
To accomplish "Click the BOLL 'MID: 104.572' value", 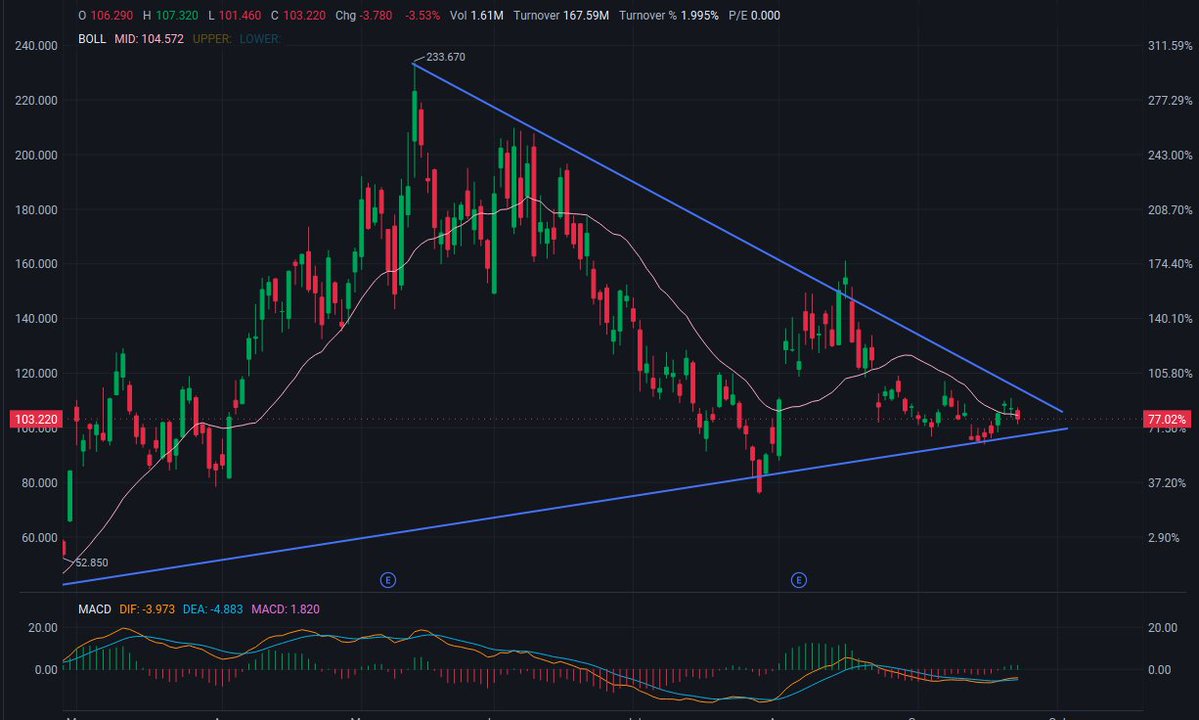I will (149, 38).
